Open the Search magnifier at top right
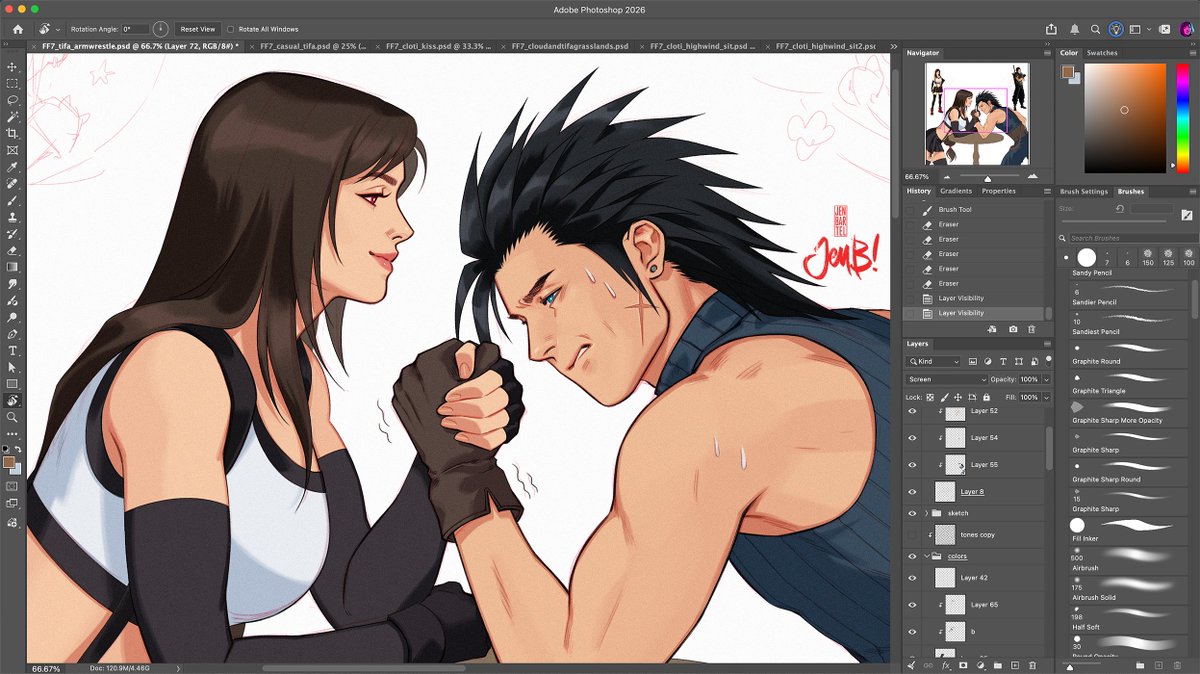 point(1096,29)
